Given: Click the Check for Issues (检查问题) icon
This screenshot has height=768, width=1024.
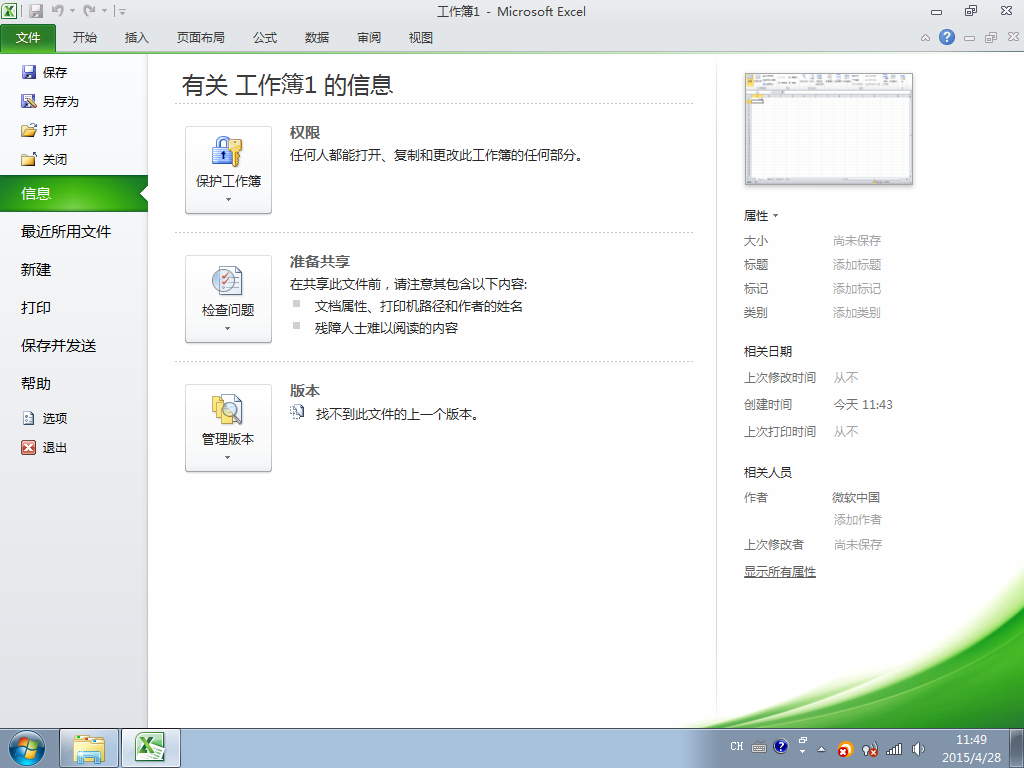Looking at the screenshot, I should 227,281.
